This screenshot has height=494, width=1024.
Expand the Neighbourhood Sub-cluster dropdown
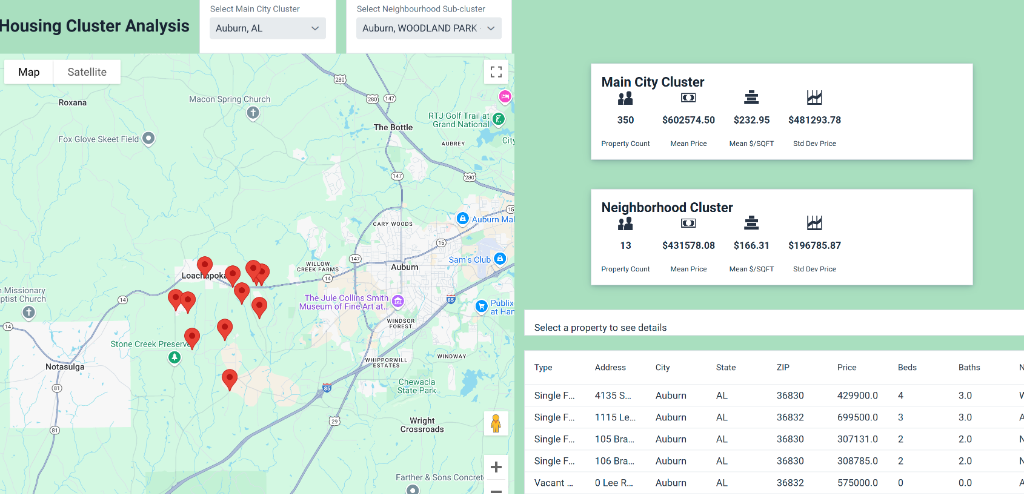429,29
